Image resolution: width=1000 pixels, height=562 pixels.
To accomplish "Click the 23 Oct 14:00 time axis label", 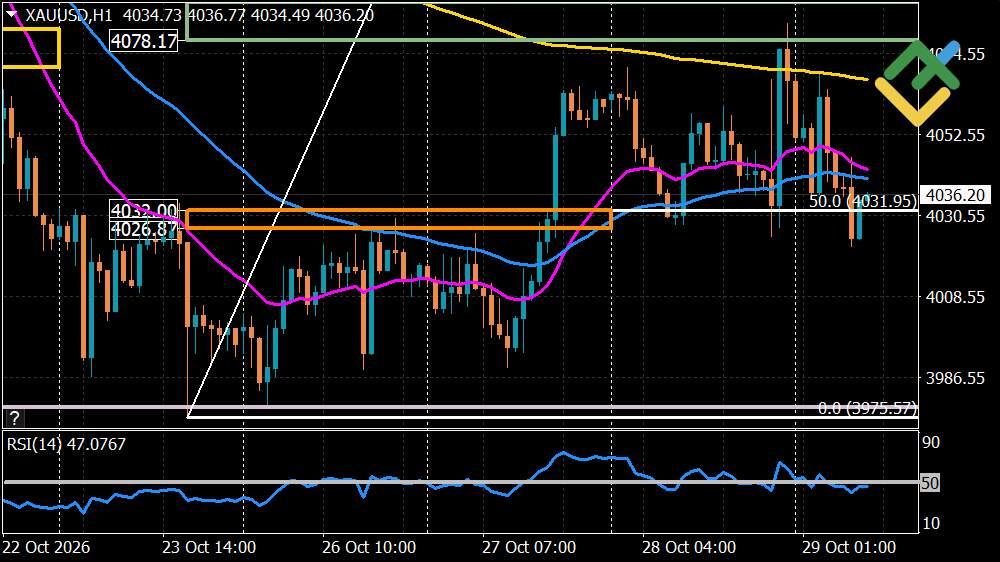I will [x=209, y=547].
